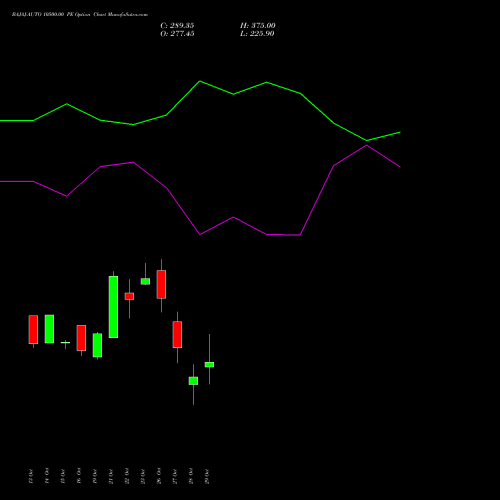Click the open value O: 277.45

pos(177,34)
